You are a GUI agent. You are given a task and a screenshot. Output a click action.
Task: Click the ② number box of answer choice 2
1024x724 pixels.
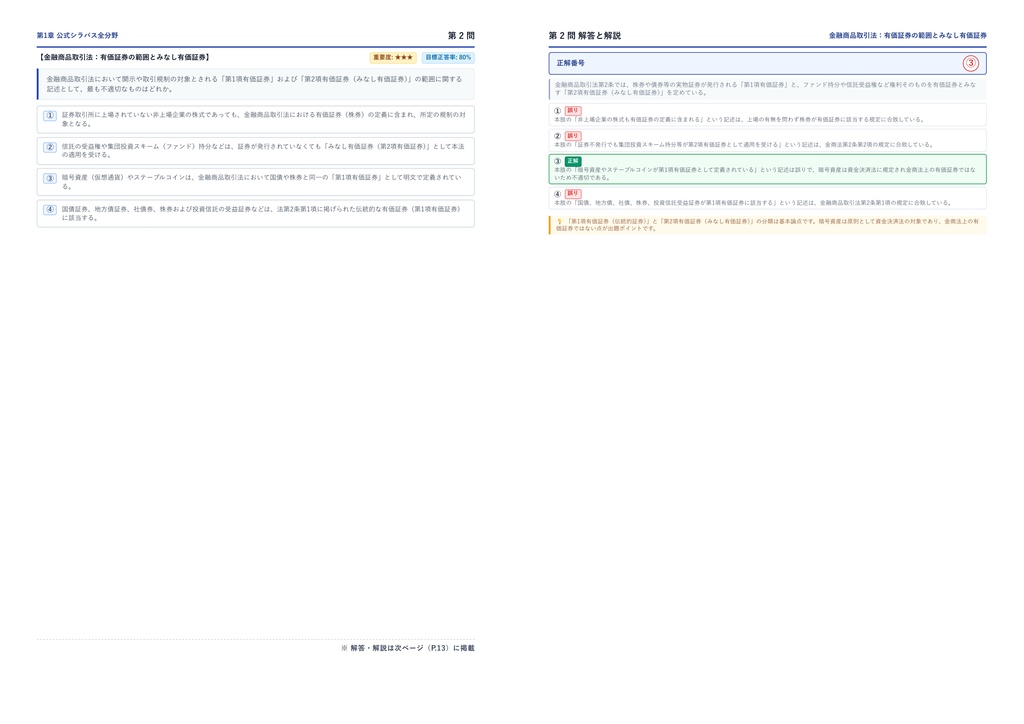point(50,147)
